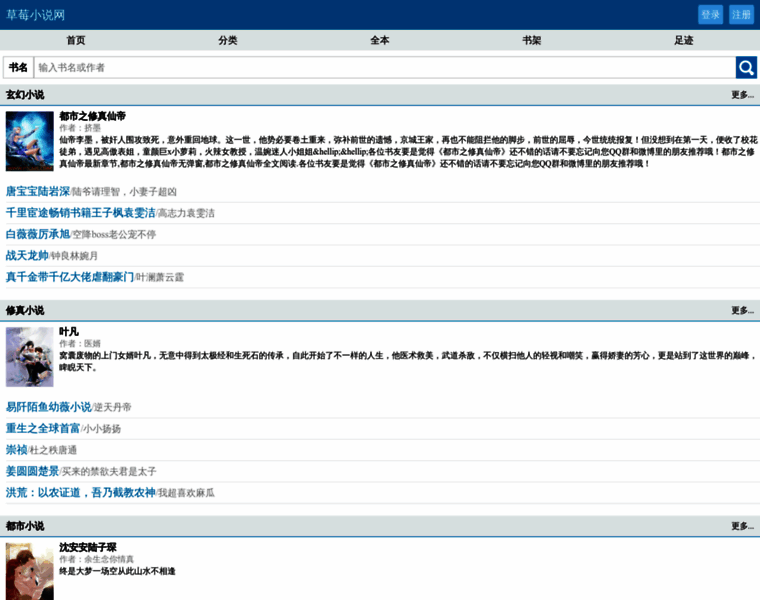Open the novel 千里宦途畅销书籍王子枫袁雯洁

(x=80, y=213)
